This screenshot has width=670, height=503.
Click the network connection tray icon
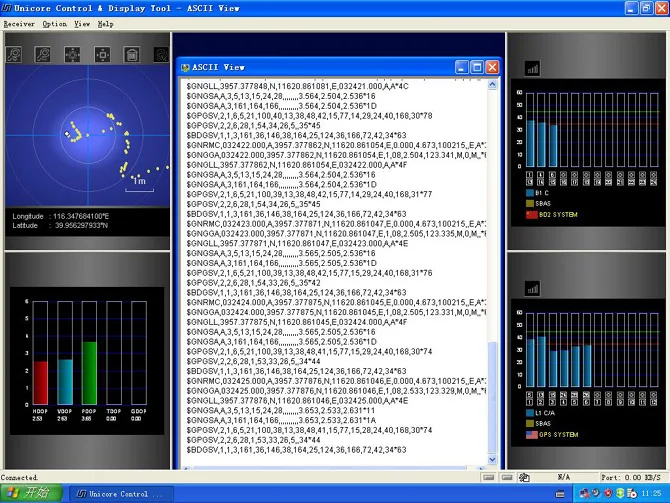584,494
